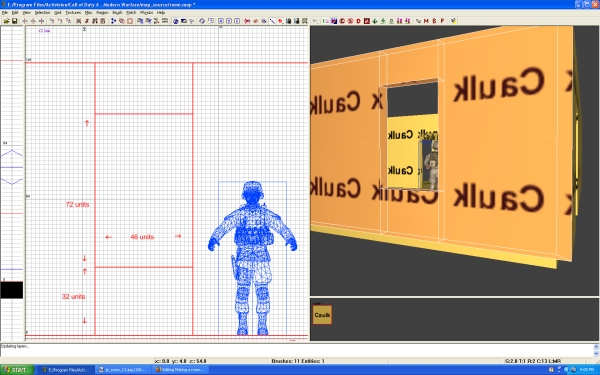Open the Patch menu
600x375 pixels.
[131, 13]
